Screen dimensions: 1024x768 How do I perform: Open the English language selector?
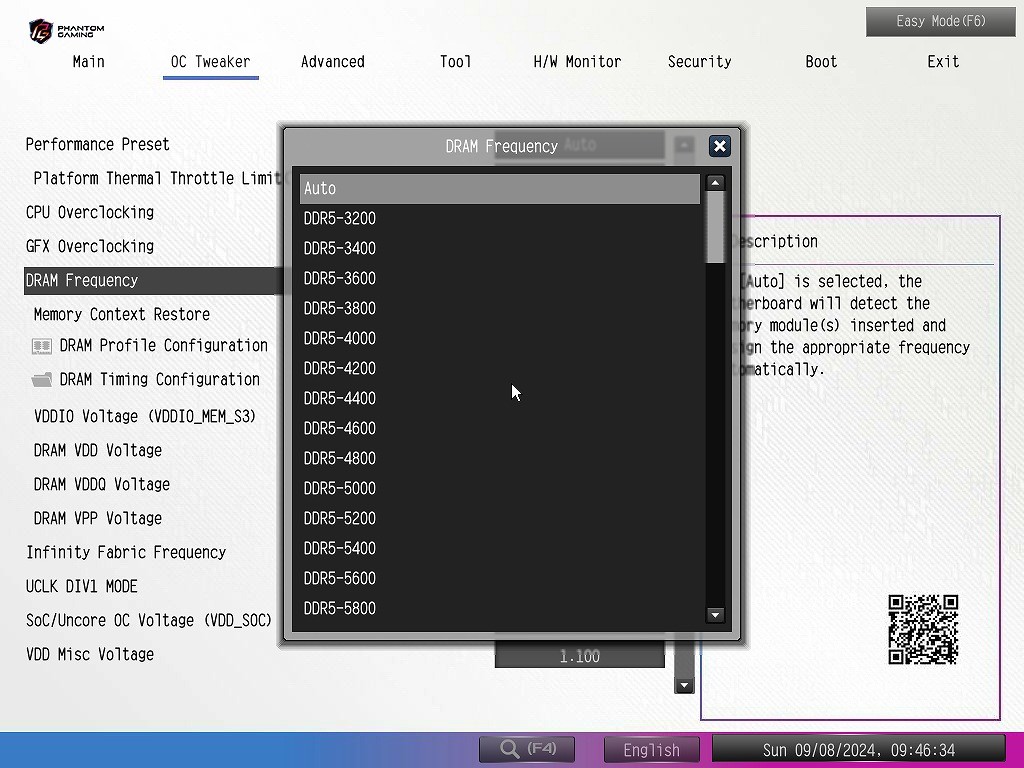(x=652, y=750)
